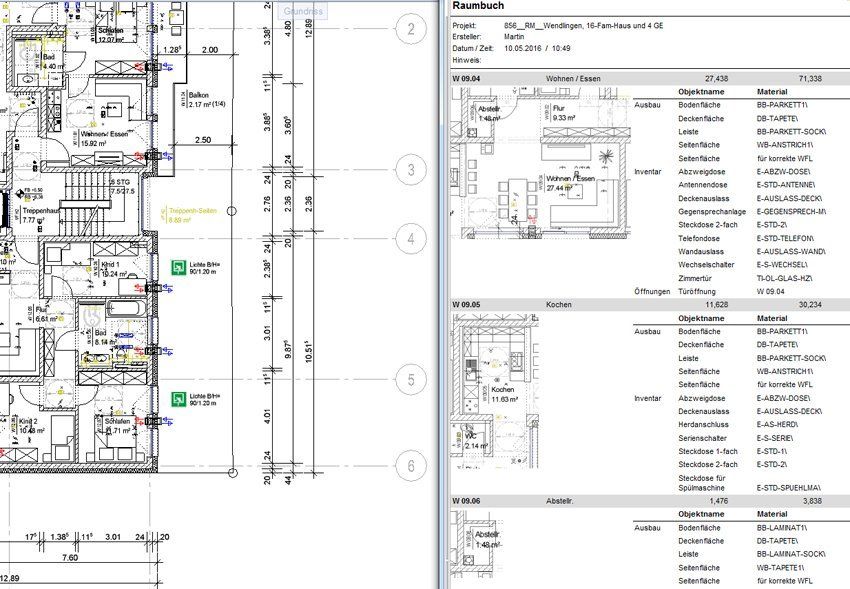Click the upper green emergency exit symbol

[180, 267]
